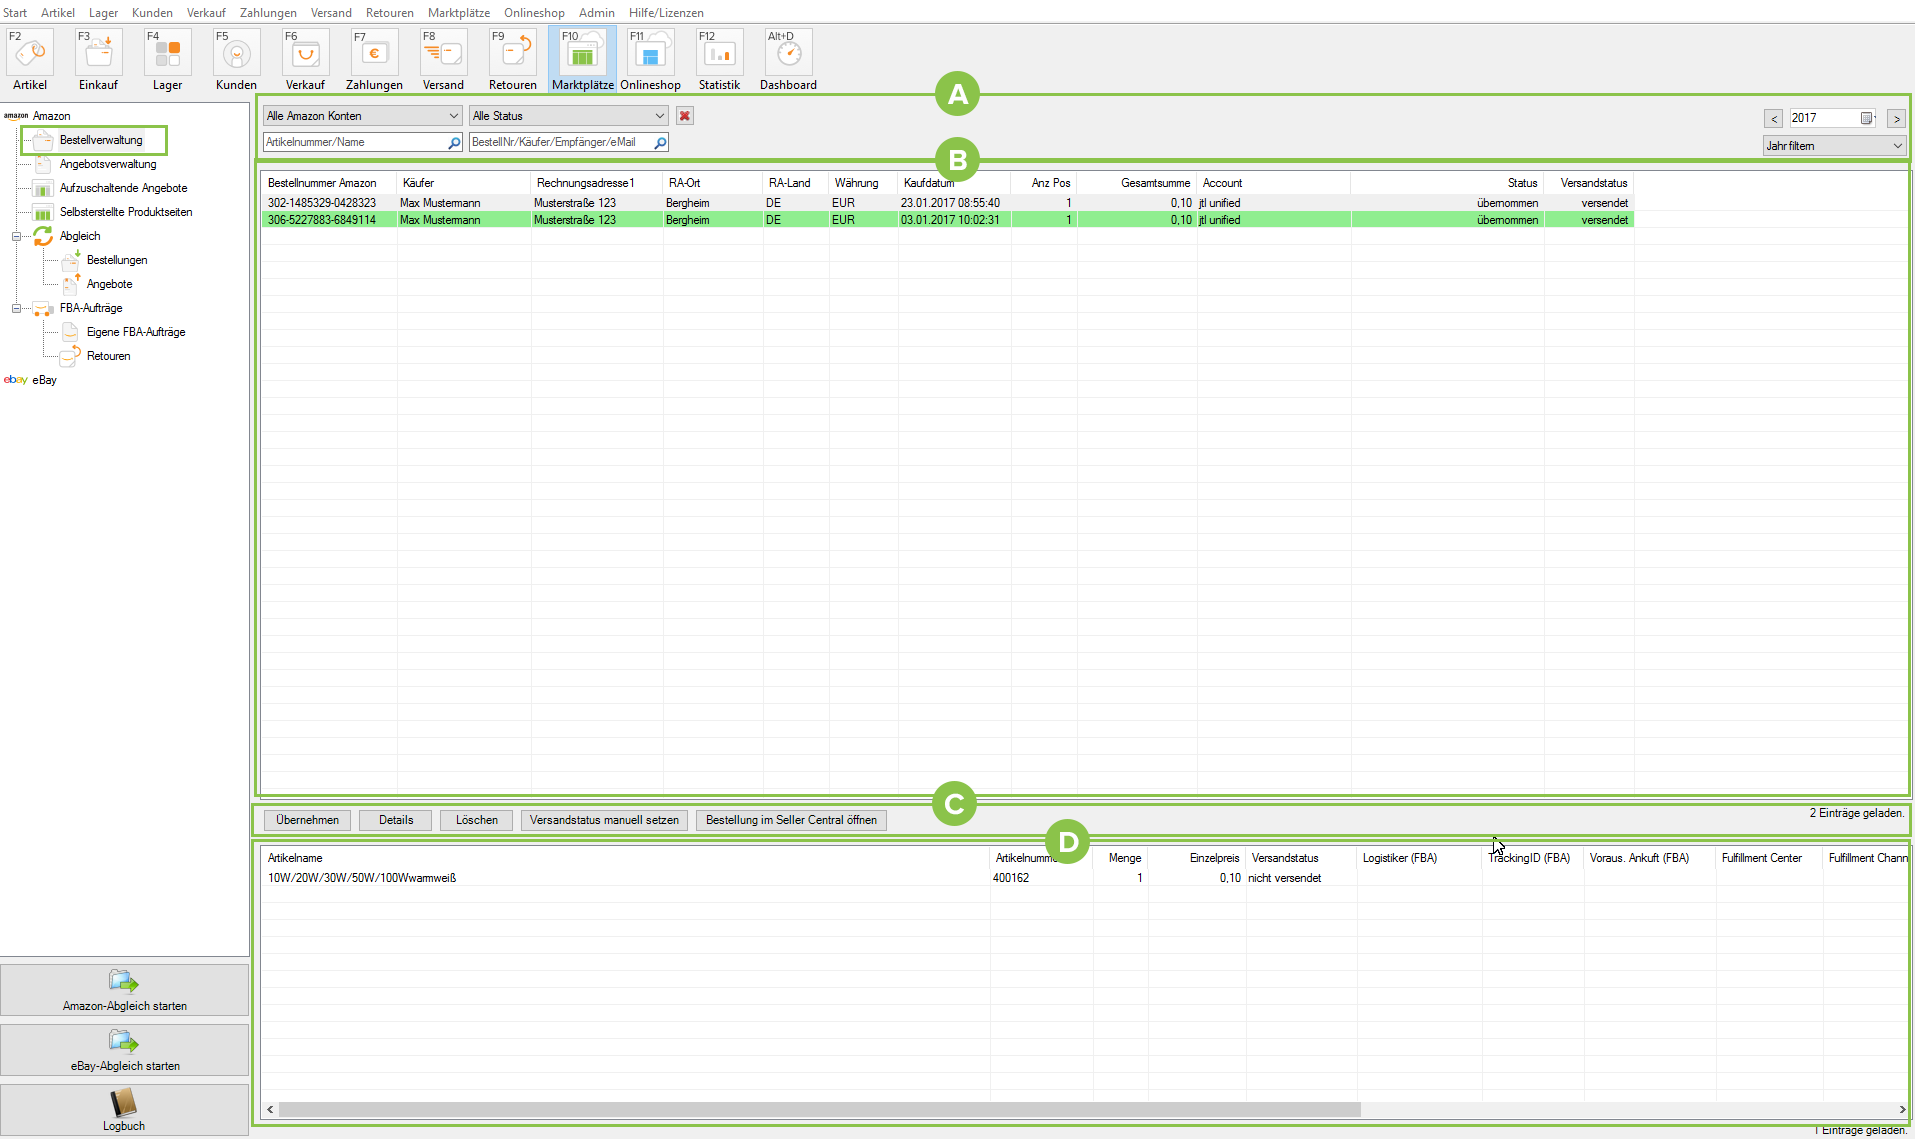Open the Logbuch from the sidebar
The image size is (1915, 1139).
pyautogui.click(x=124, y=1110)
